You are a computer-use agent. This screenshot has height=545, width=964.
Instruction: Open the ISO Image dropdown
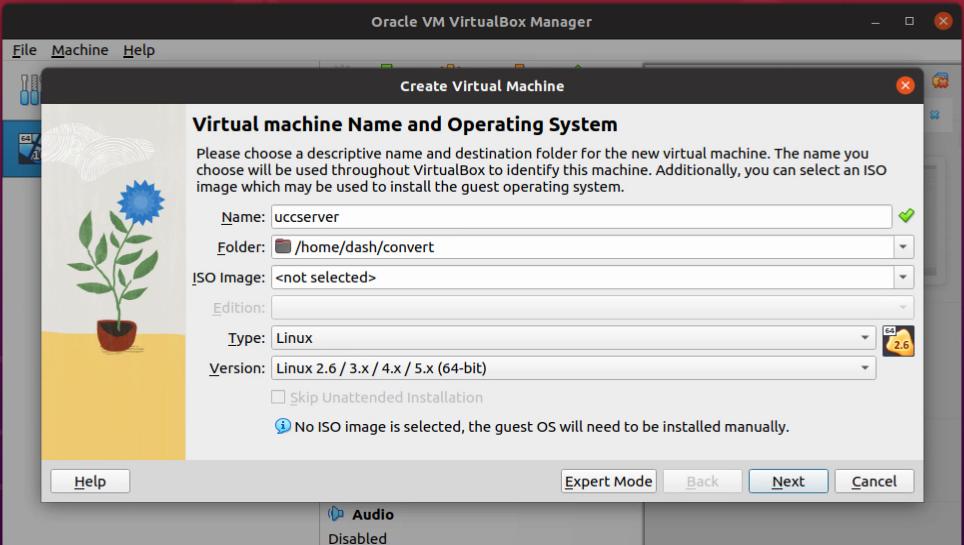point(903,277)
